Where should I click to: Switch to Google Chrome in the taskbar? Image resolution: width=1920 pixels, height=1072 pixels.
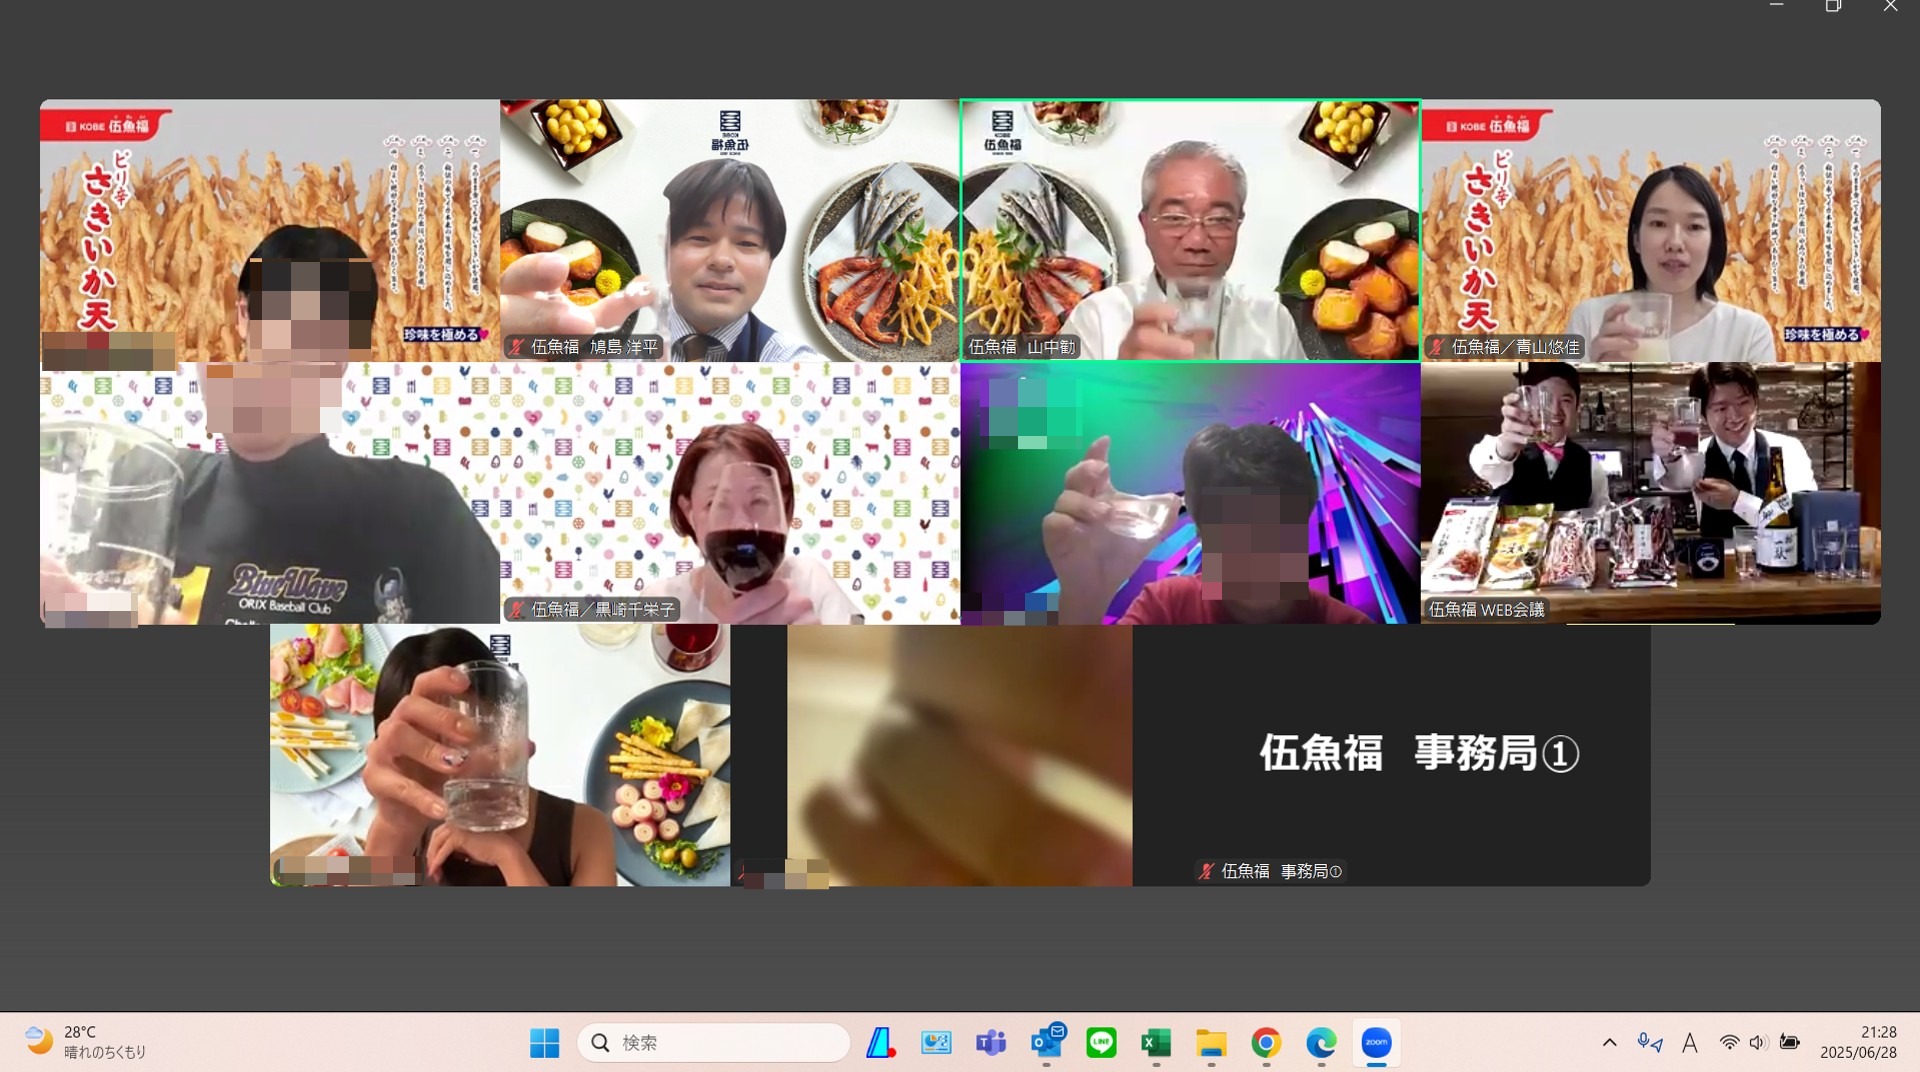[1266, 1043]
